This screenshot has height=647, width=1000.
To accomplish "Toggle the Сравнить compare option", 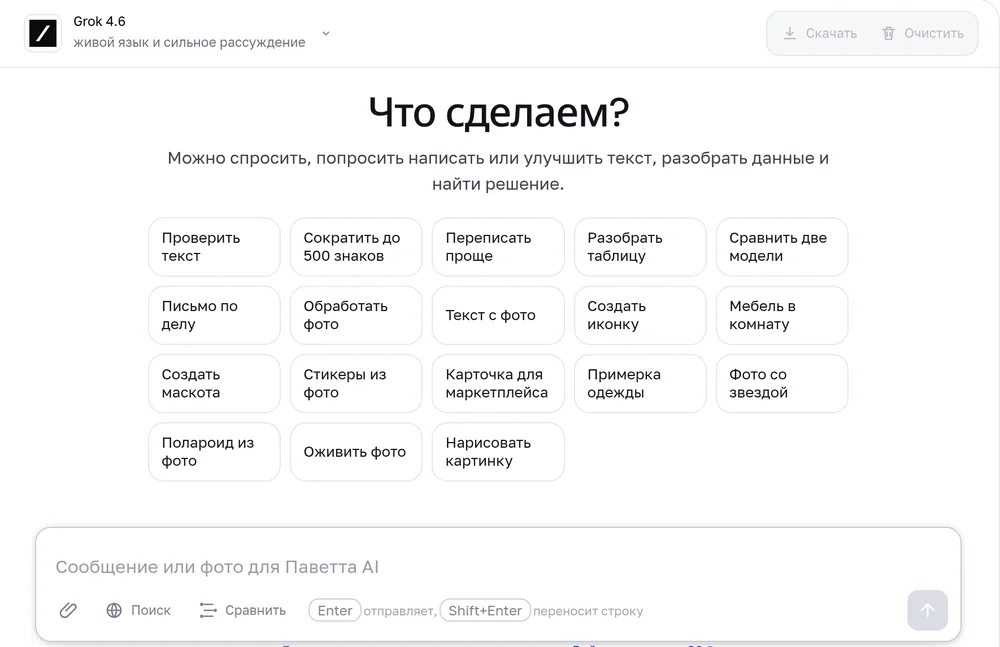I will pos(242,611).
